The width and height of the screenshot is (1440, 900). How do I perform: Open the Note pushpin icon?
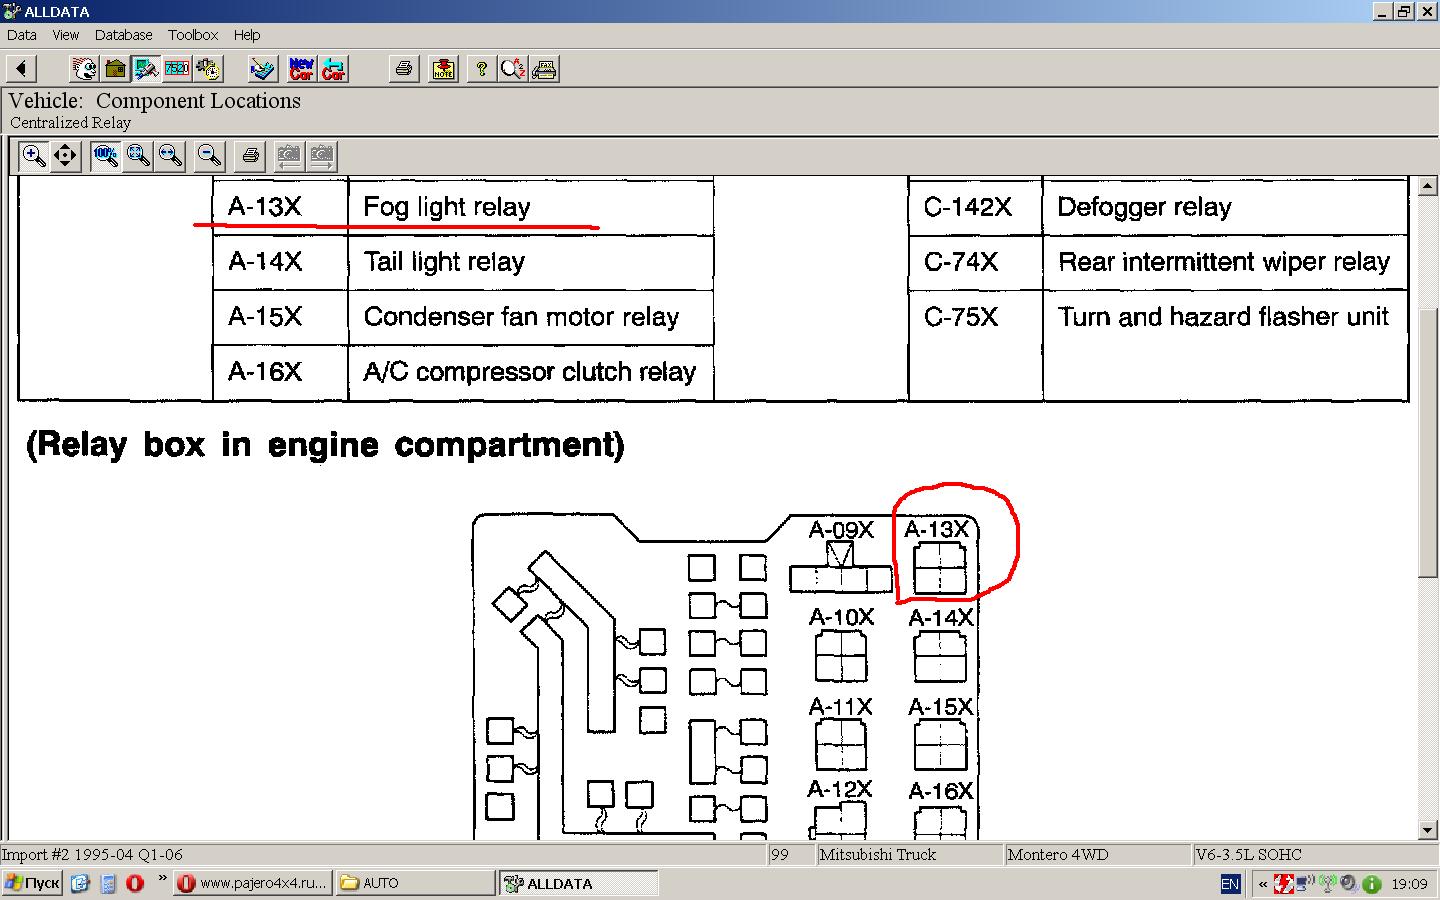tap(443, 68)
